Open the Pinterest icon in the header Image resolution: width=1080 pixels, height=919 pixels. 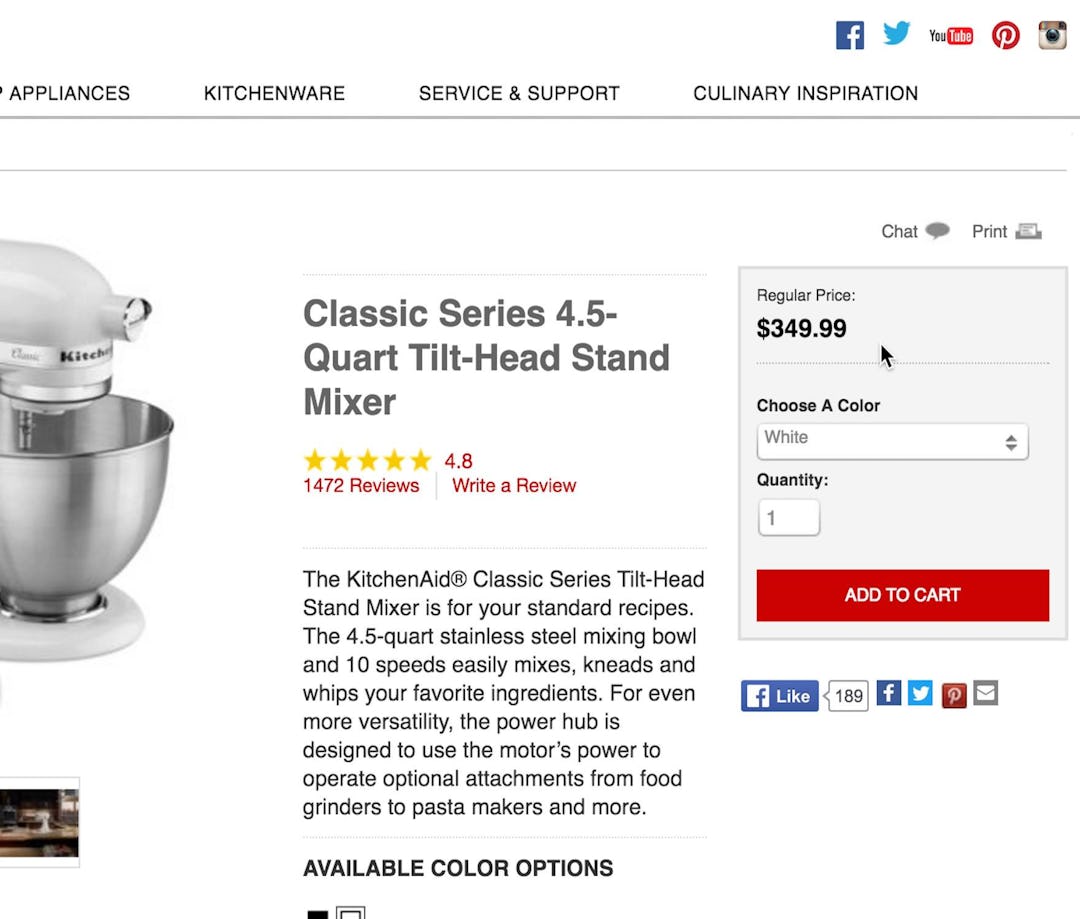tap(1005, 34)
